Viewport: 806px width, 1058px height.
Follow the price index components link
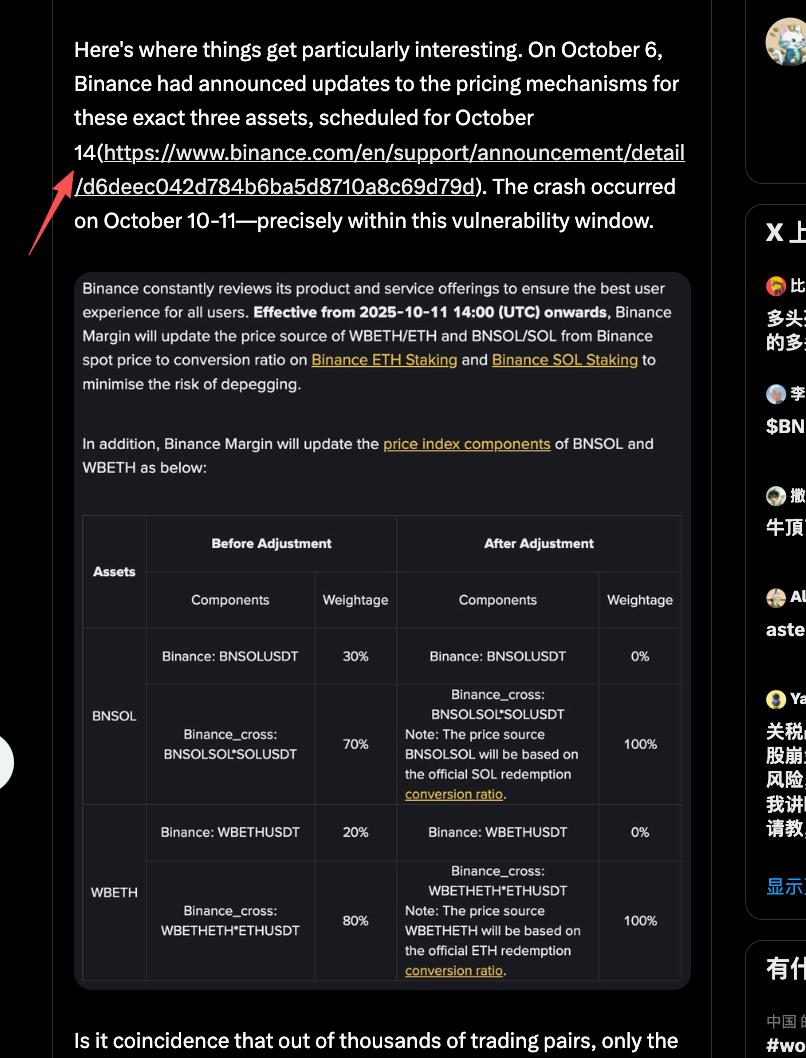pos(466,444)
